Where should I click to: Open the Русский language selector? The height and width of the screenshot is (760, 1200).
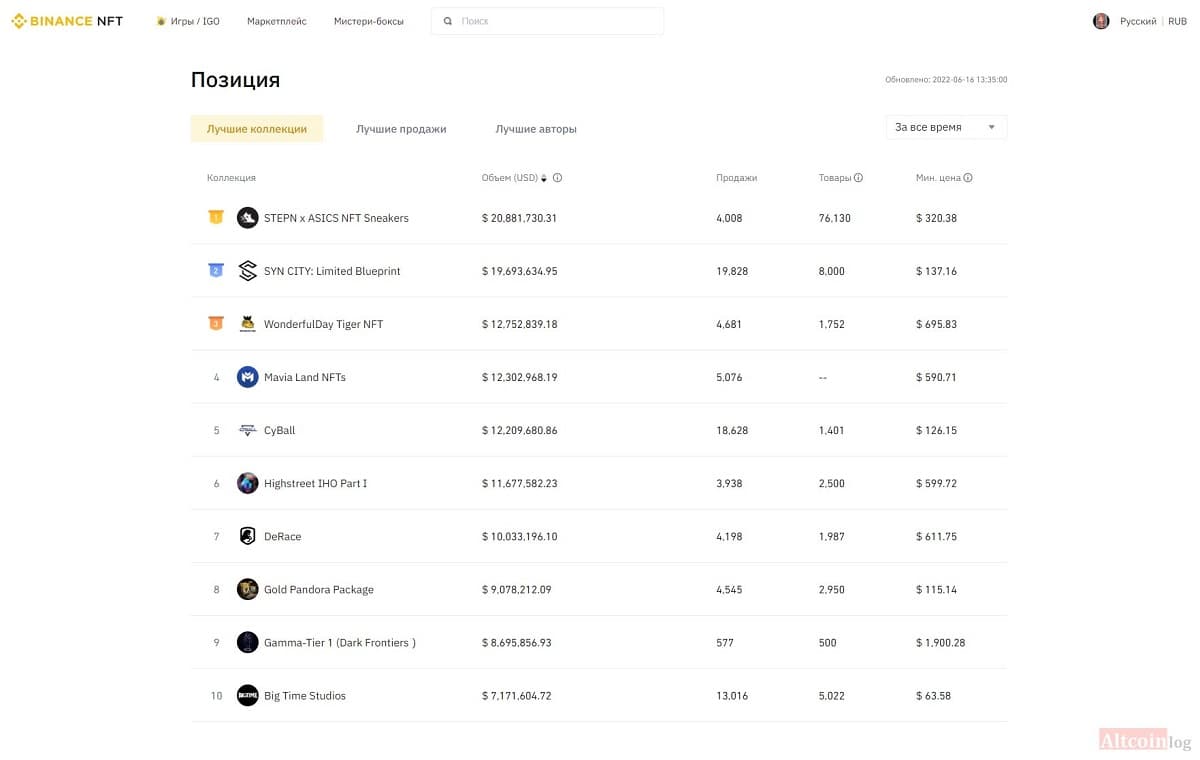click(x=1138, y=21)
